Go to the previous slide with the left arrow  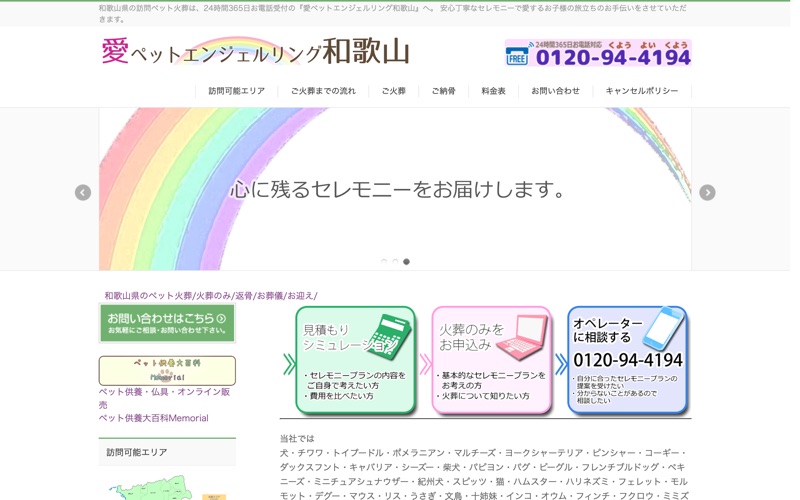(83, 192)
